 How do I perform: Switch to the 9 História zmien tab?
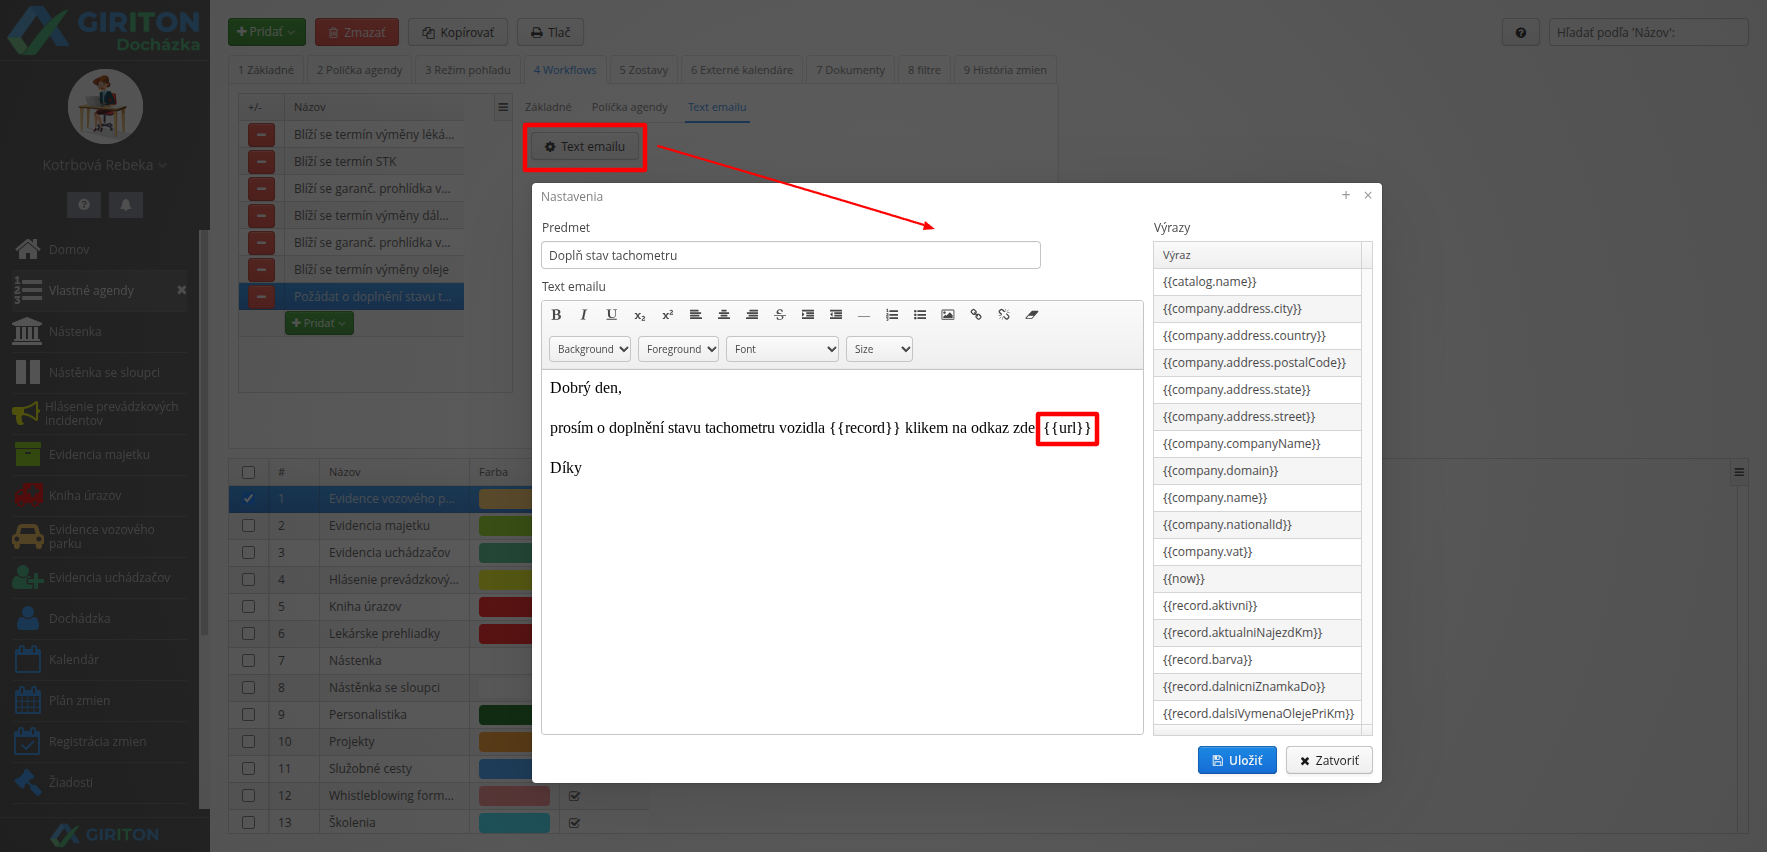1005,70
